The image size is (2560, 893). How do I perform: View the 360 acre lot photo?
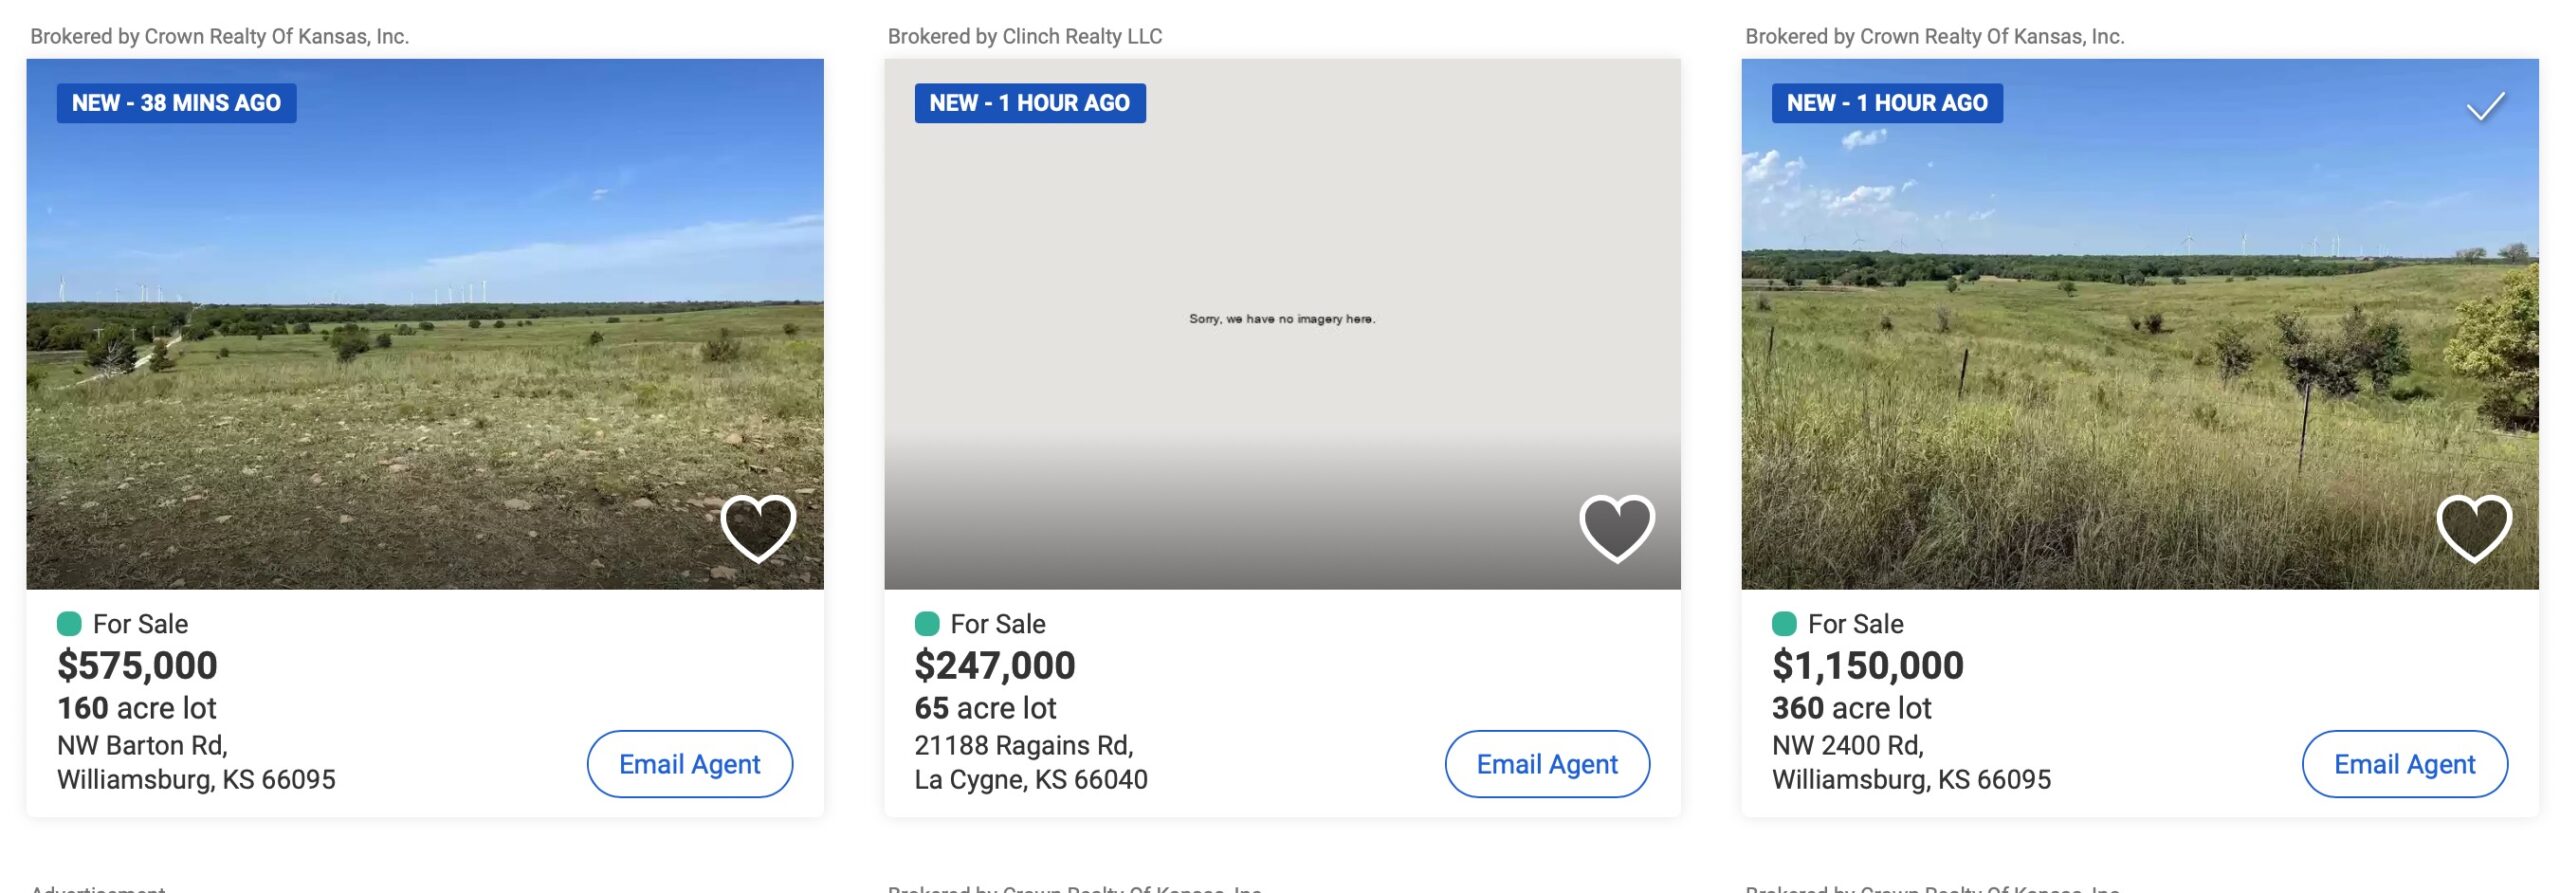pyautogui.click(x=2140, y=330)
